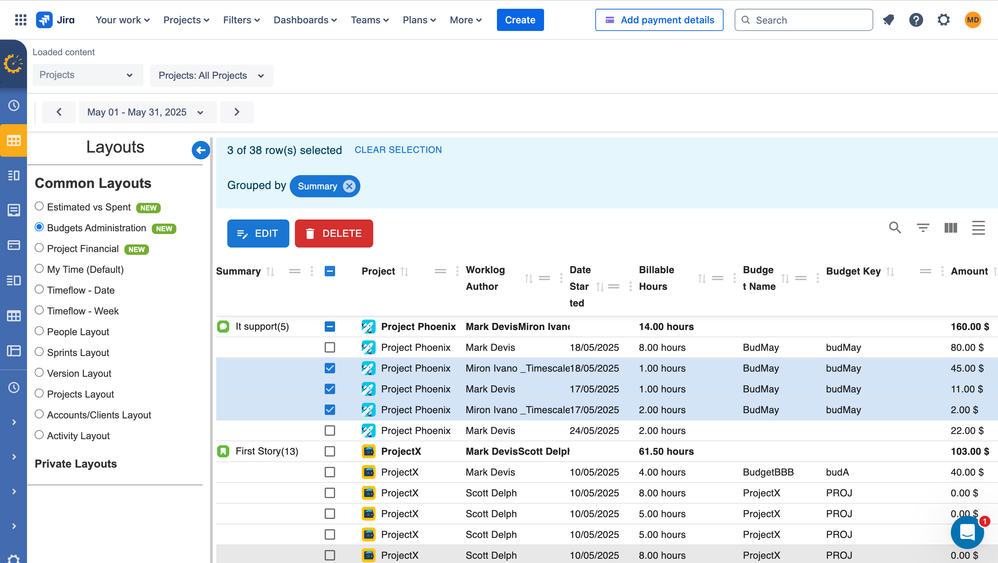The height and width of the screenshot is (563, 998).
Task: Click the red DELETE button
Action: [x=333, y=233]
